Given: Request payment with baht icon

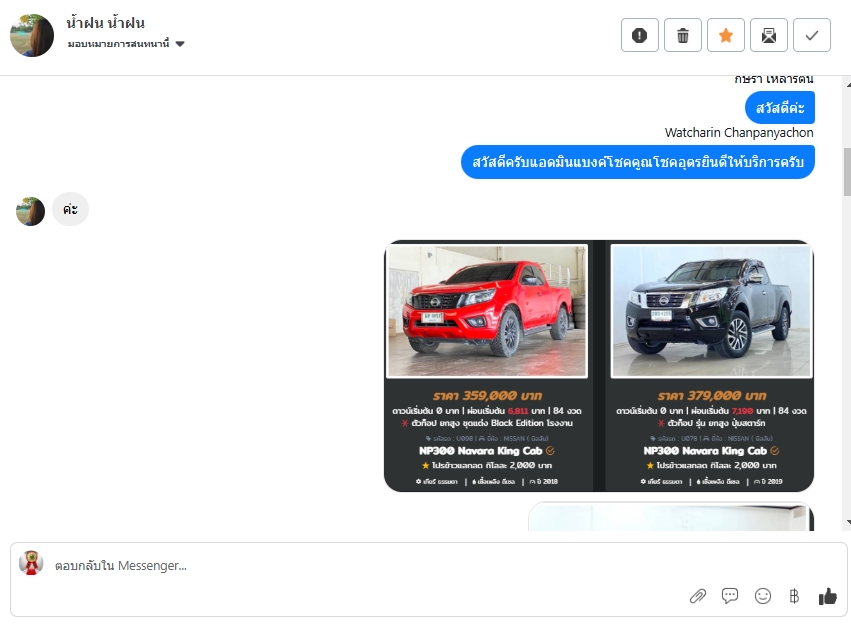Looking at the screenshot, I should tap(794, 596).
